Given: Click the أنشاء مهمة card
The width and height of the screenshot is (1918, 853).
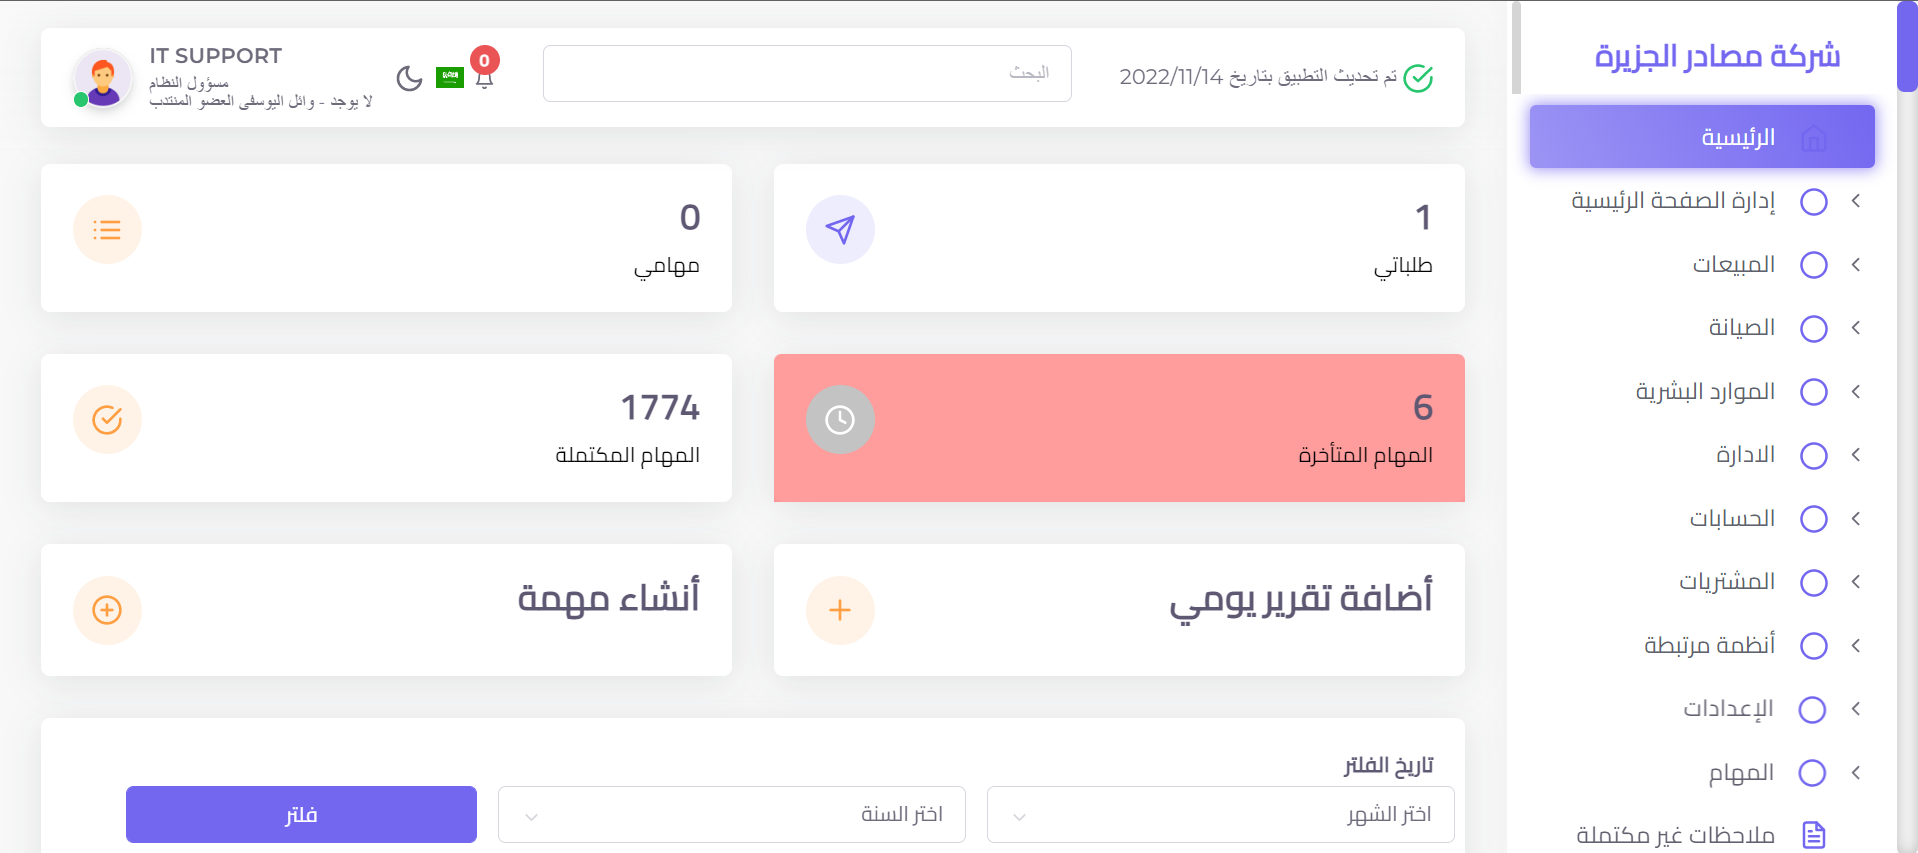Looking at the screenshot, I should coord(386,610).
